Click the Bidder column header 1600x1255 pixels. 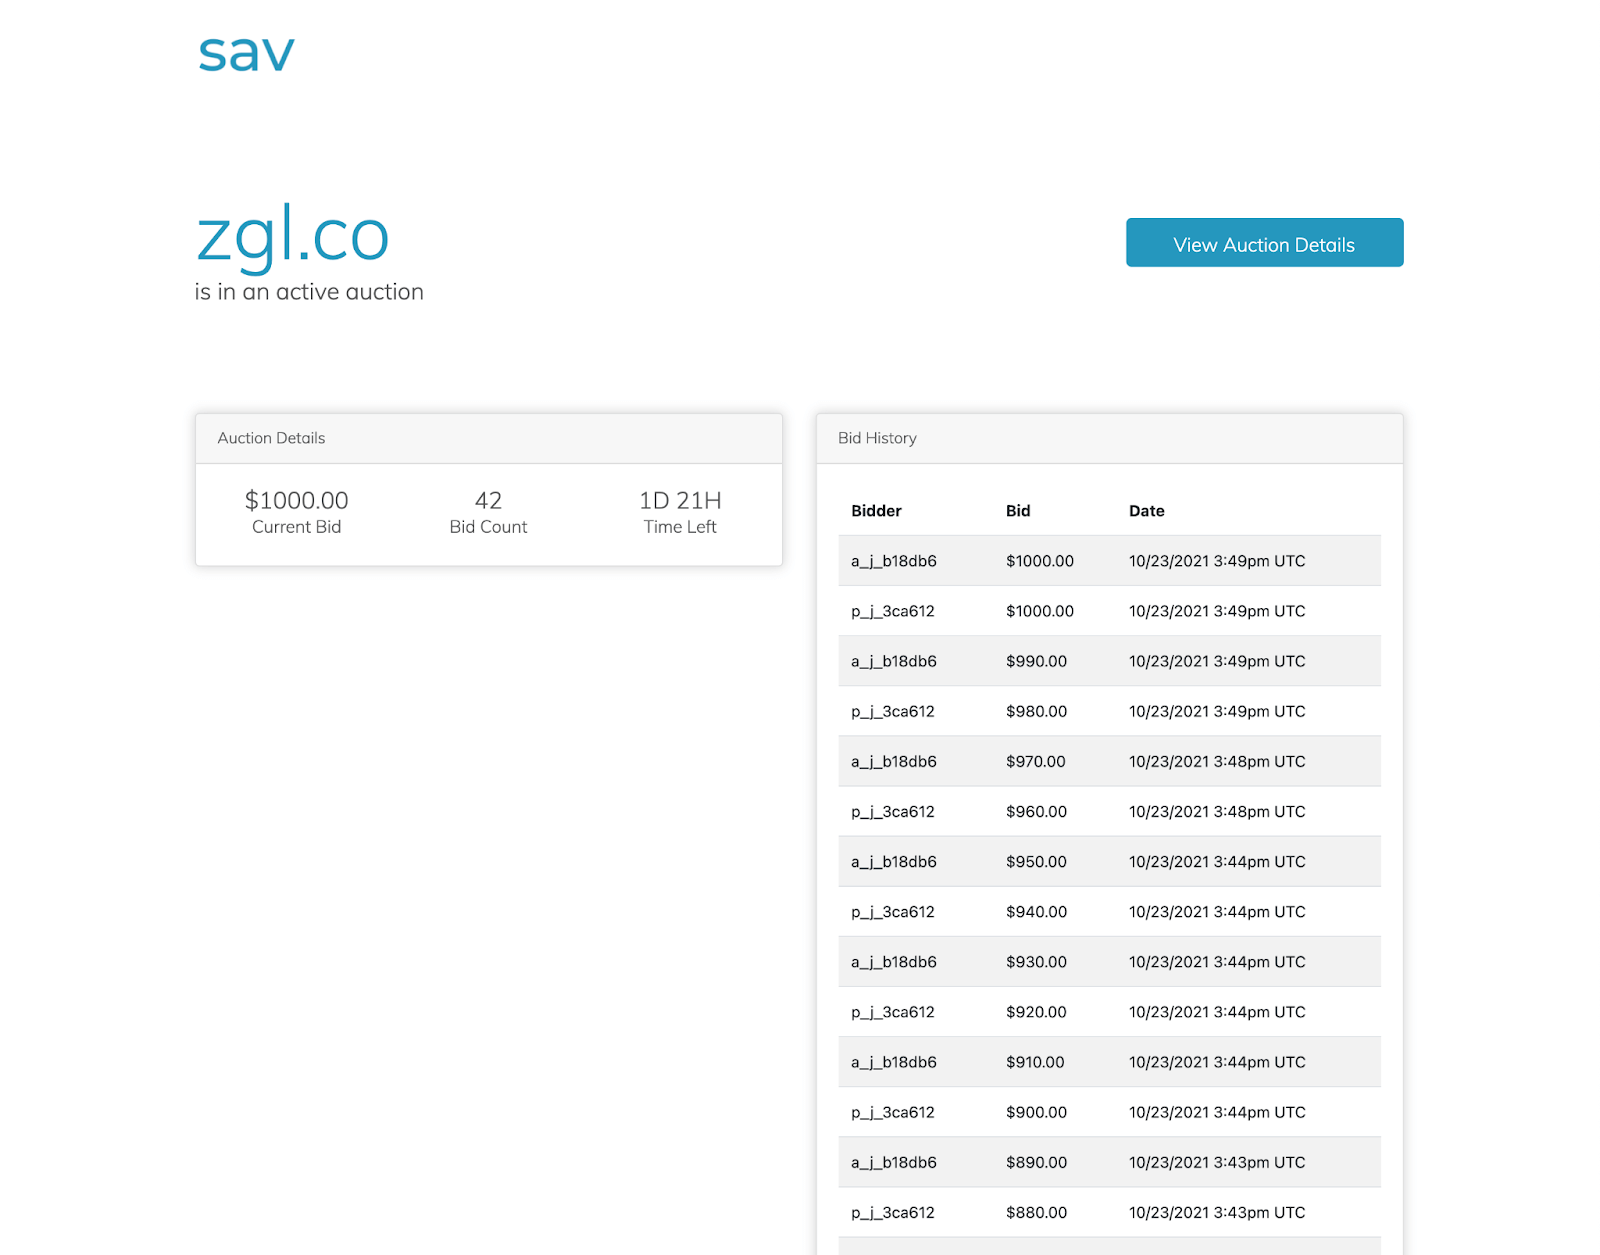[x=876, y=511]
